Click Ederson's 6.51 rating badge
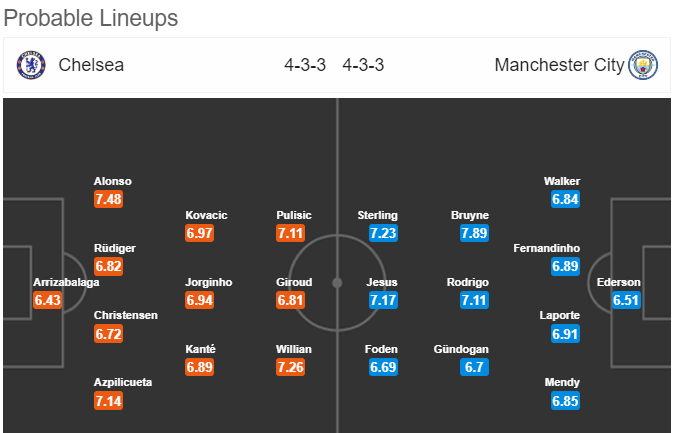Viewport: 675px width, 433px height. 626,300
